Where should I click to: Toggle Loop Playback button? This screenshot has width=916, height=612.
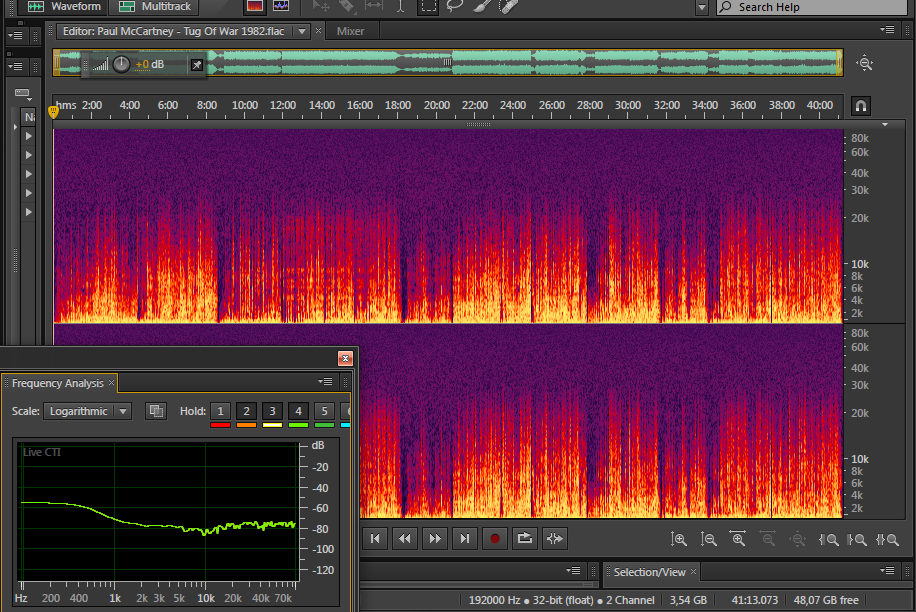(525, 538)
